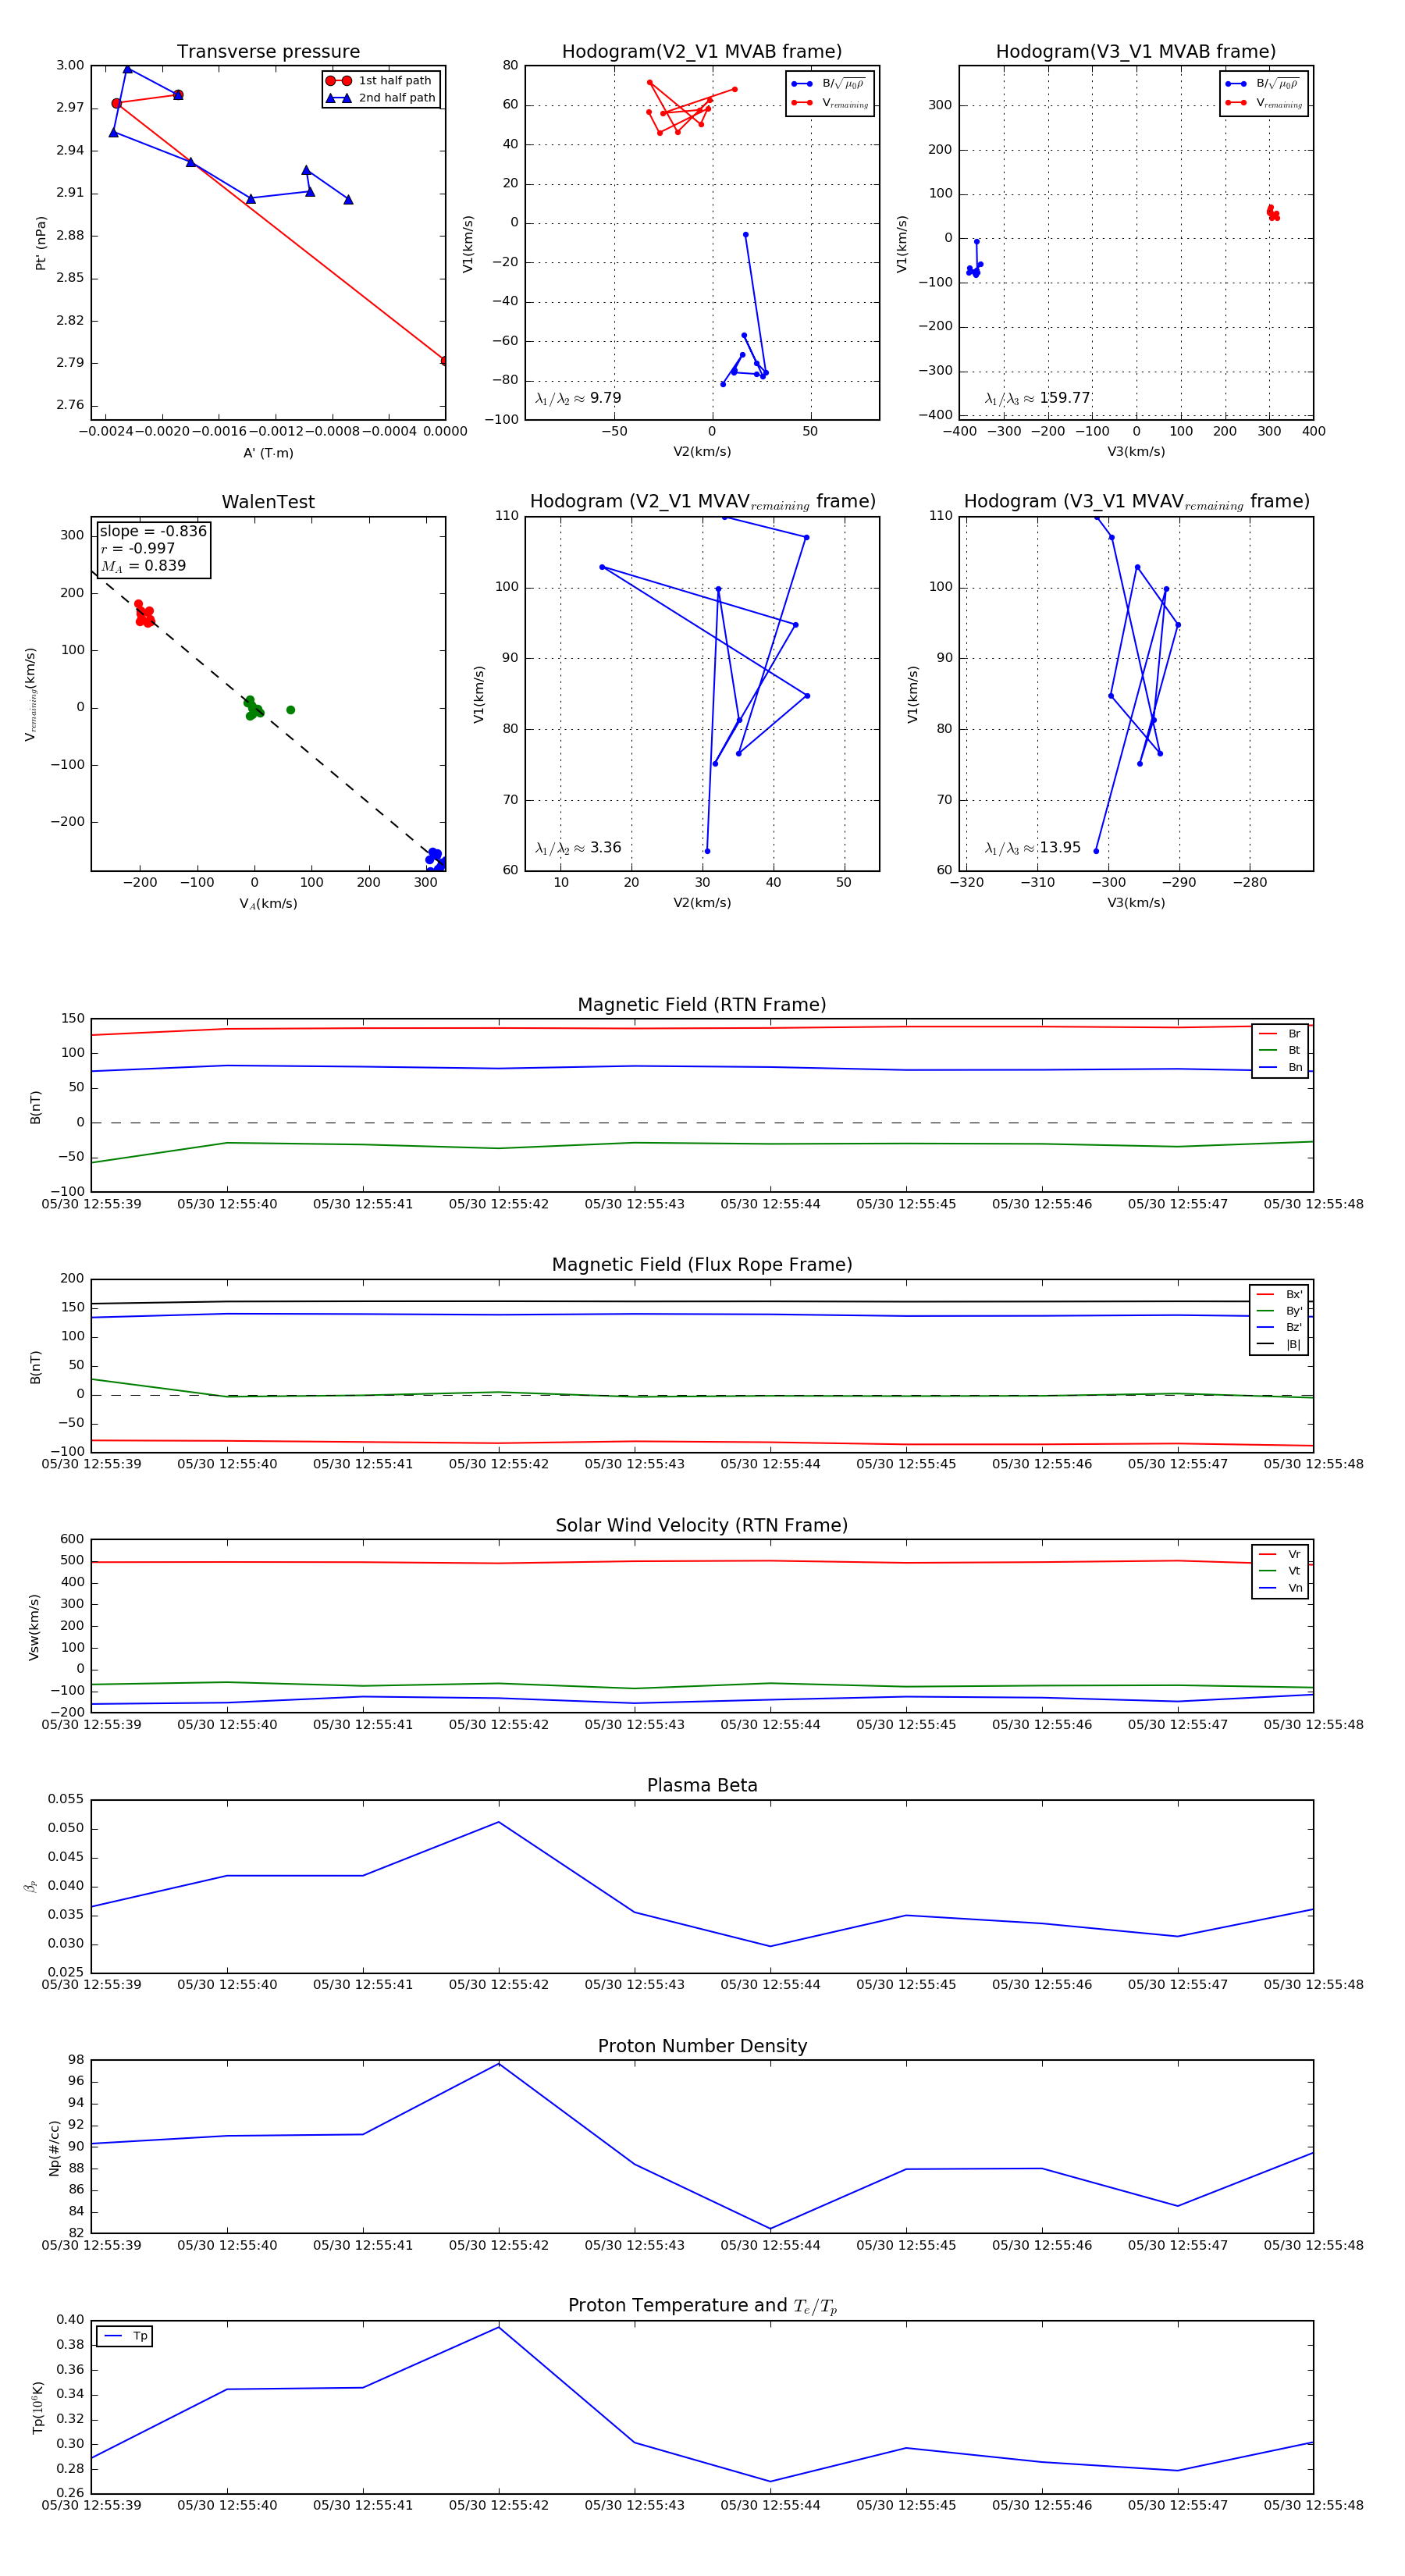Click the 'M_A = 0.839' annotation
The width and height of the screenshot is (1405, 2576).
143,566
